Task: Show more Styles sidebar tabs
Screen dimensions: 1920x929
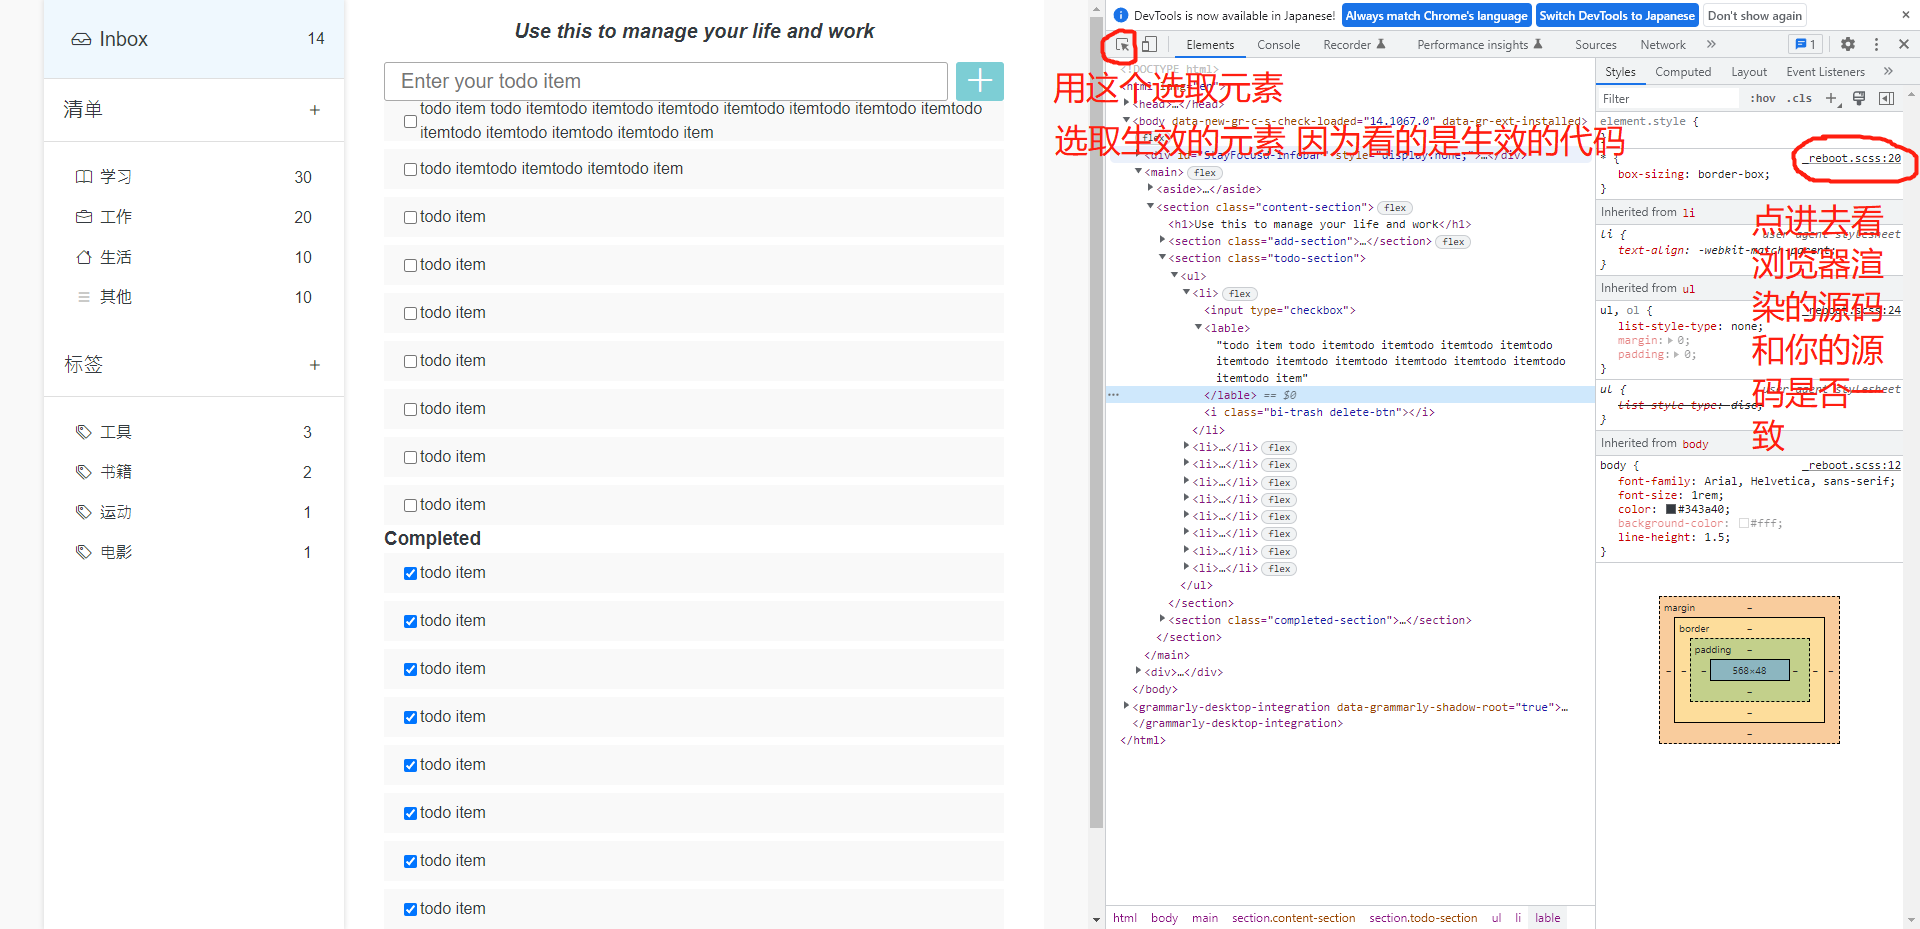Action: tap(1888, 71)
